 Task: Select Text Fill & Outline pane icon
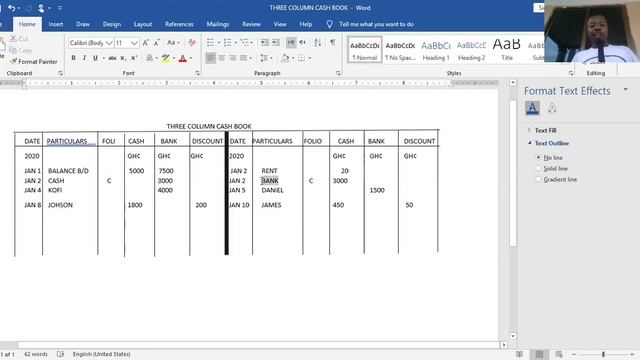(x=532, y=108)
